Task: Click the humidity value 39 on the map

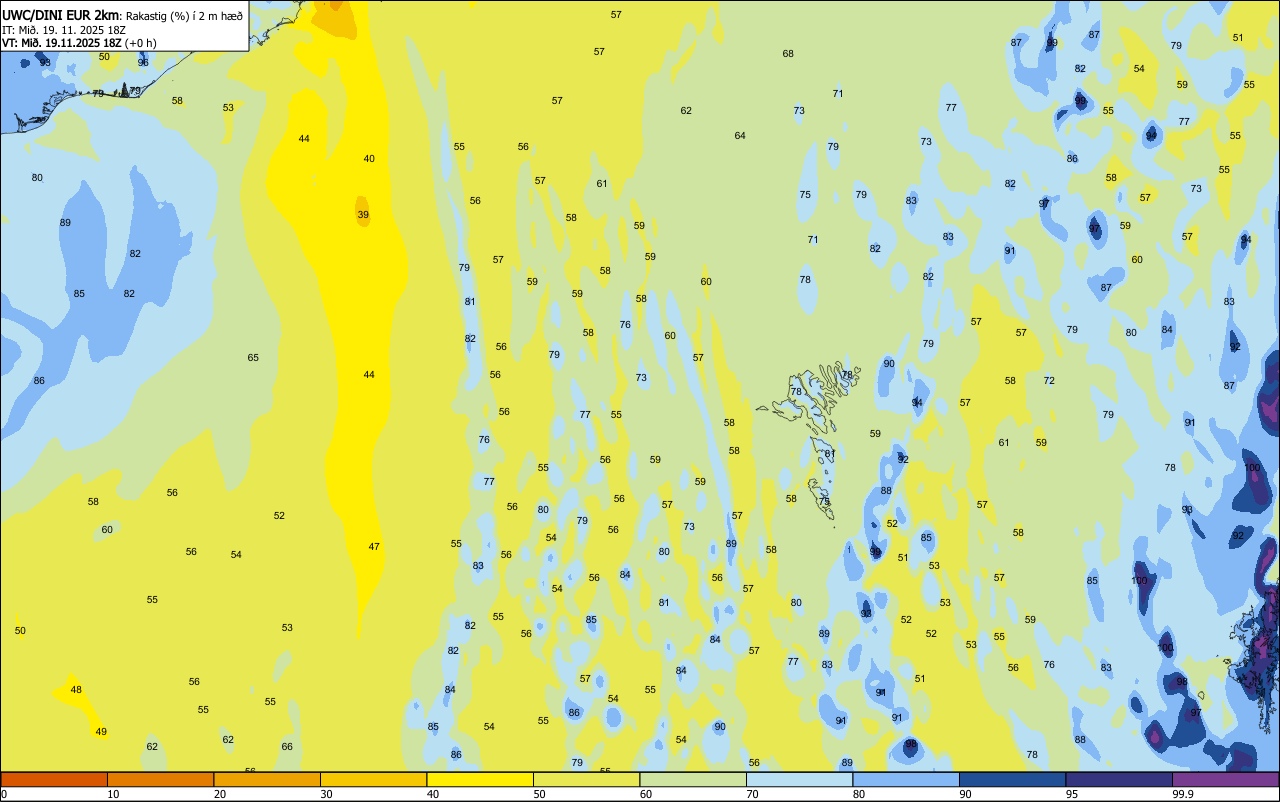Action: tap(363, 214)
